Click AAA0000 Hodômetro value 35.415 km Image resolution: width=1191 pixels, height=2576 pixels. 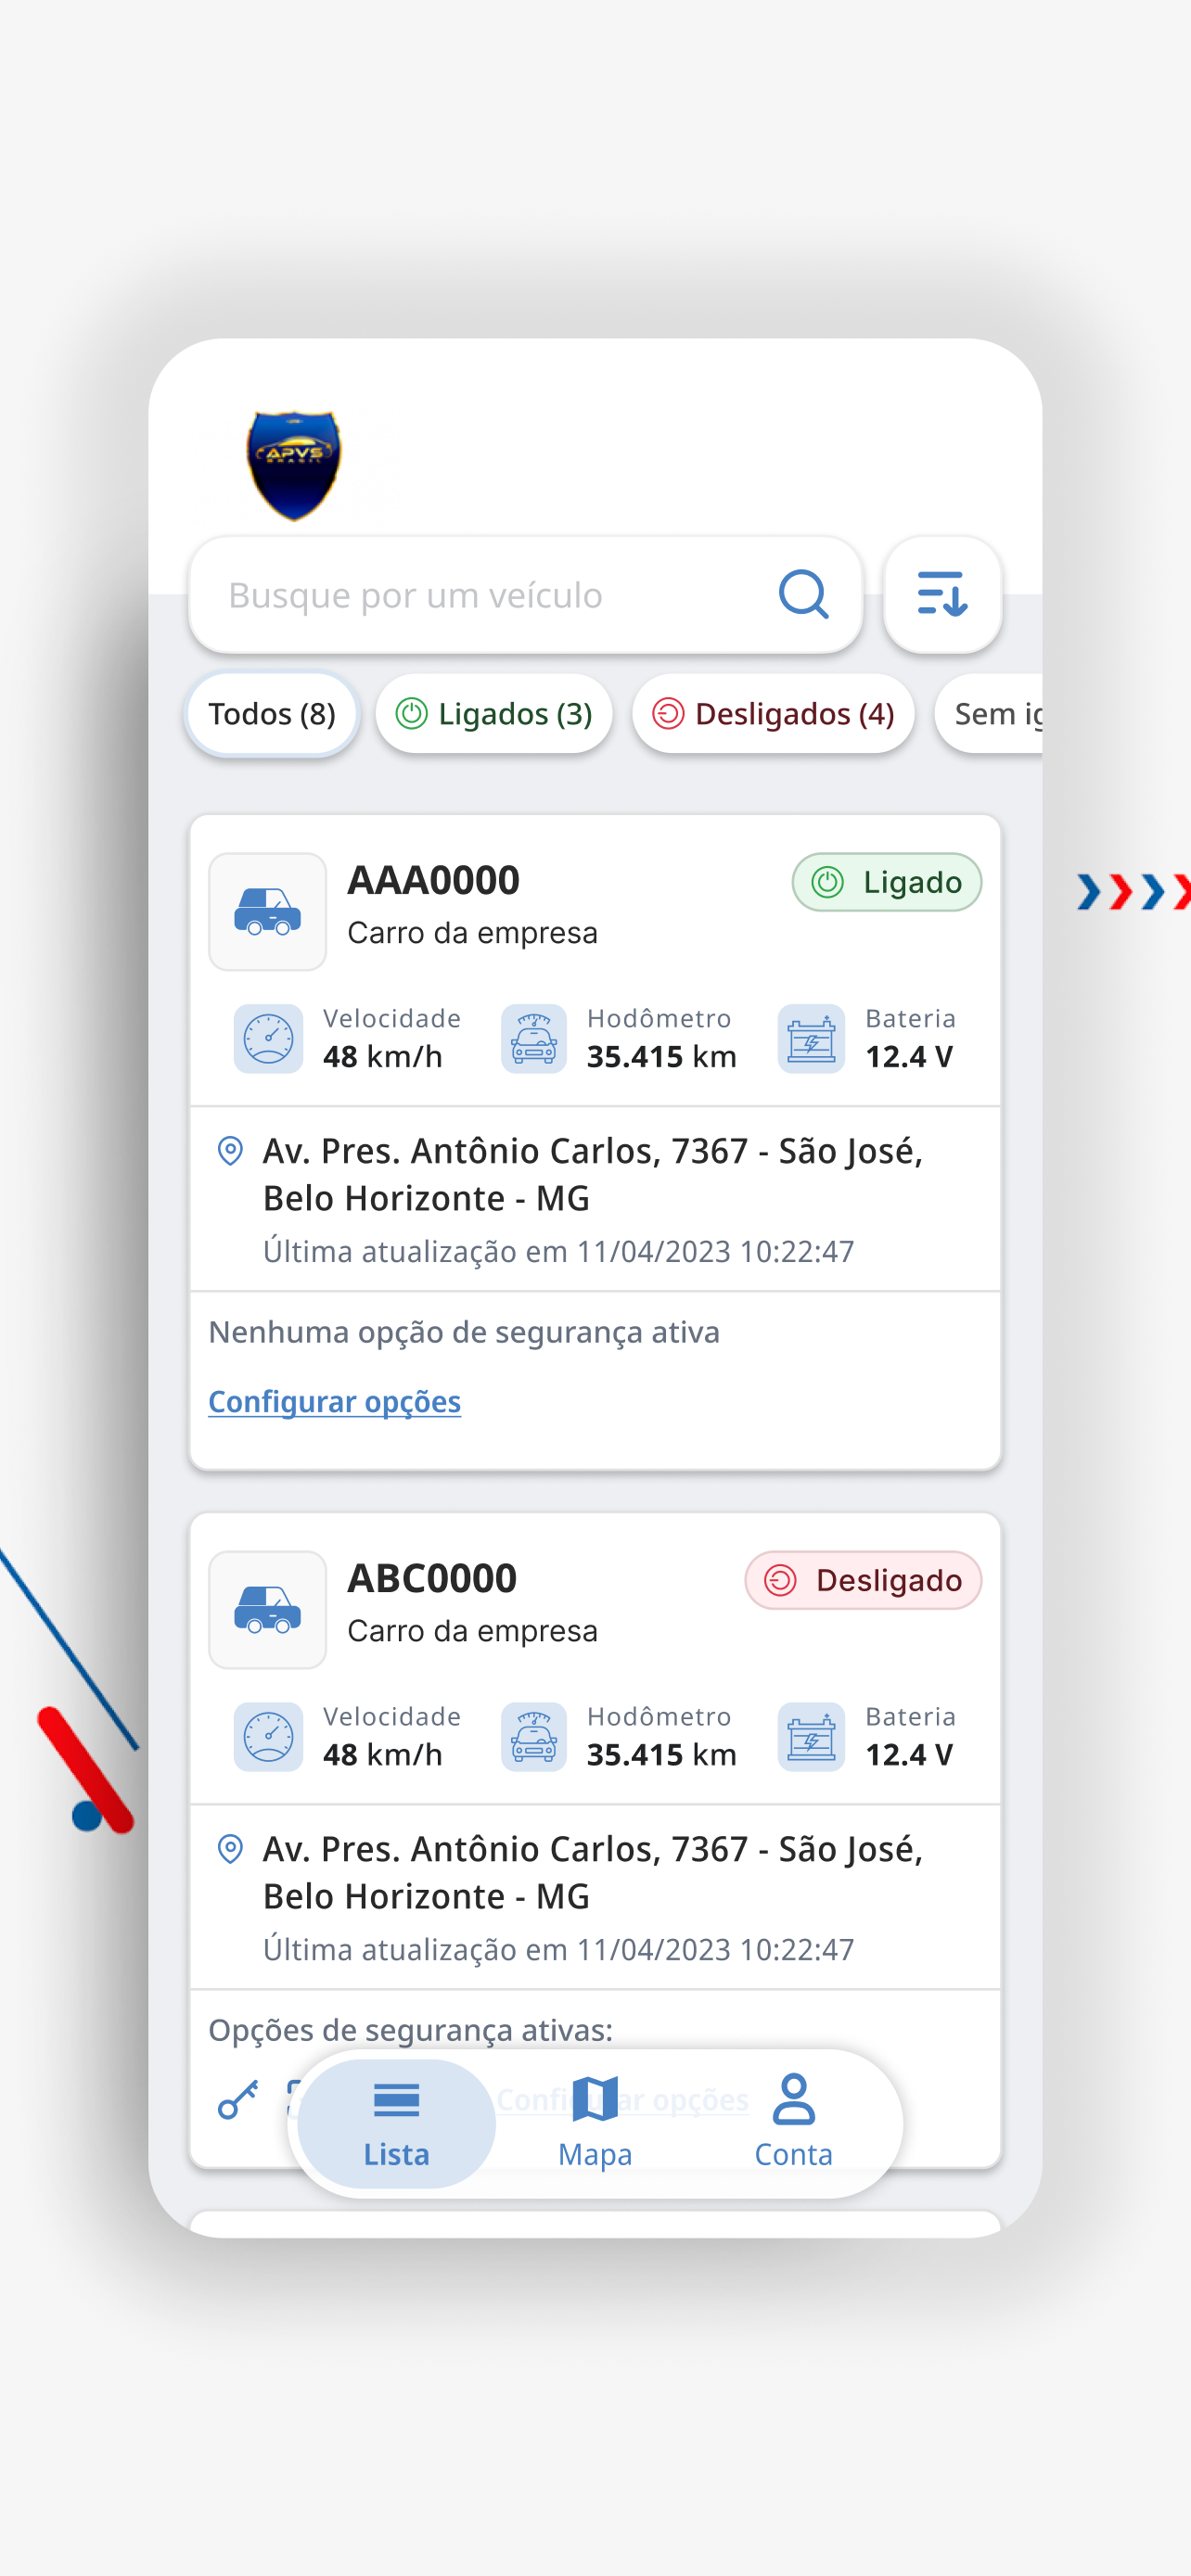coord(661,1056)
